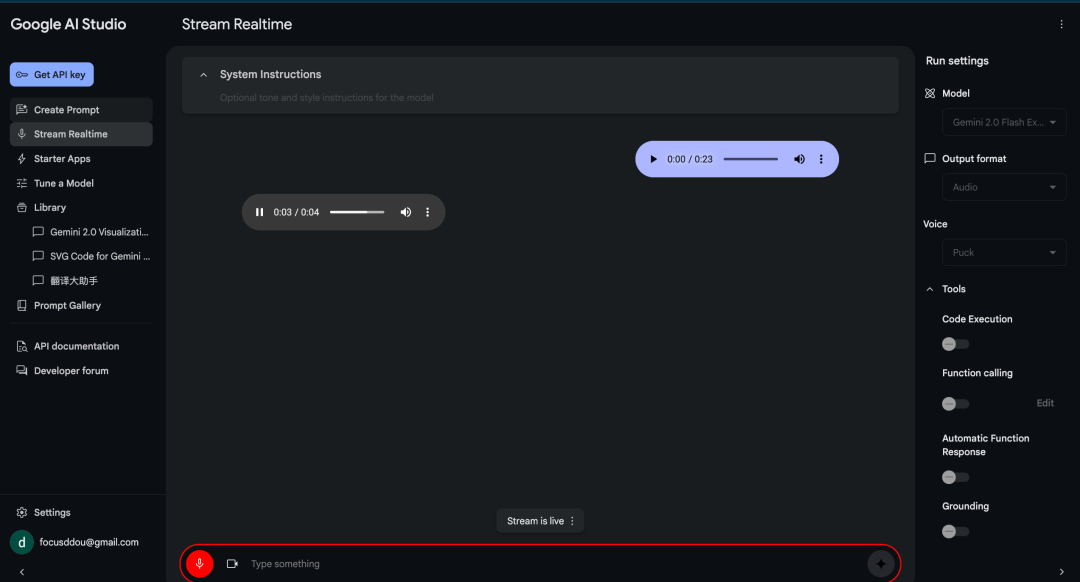
Task: Collapse the System Instructions section
Action: [204, 75]
